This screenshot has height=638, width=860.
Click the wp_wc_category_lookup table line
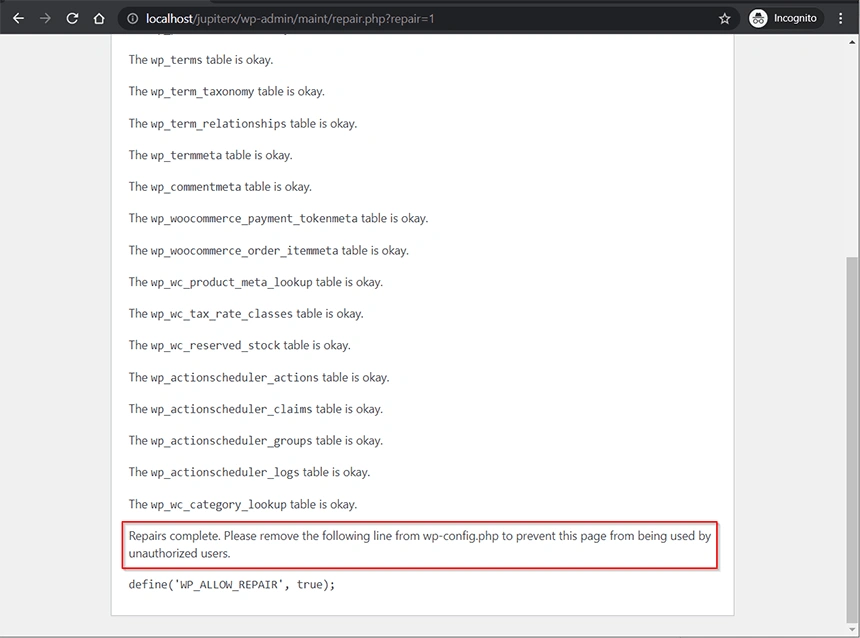point(242,504)
